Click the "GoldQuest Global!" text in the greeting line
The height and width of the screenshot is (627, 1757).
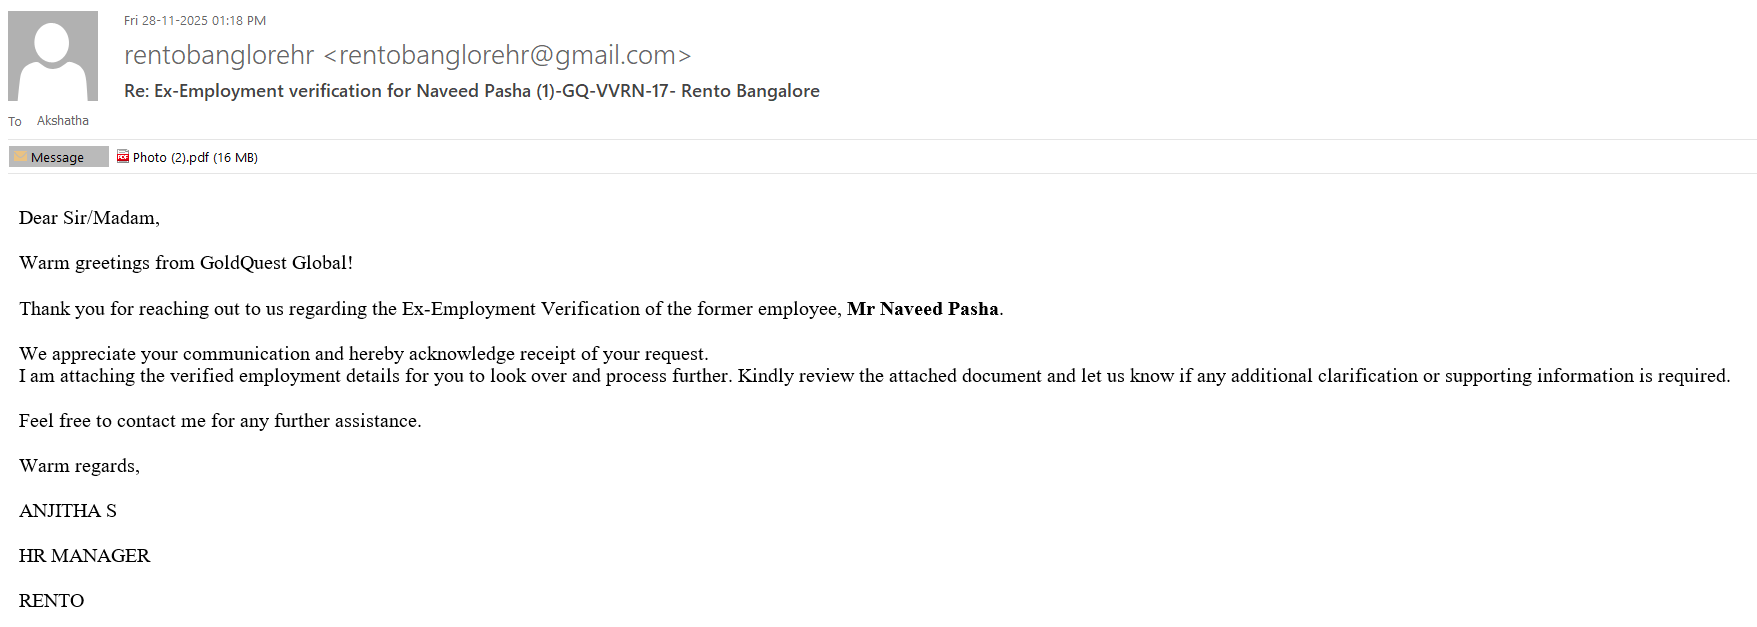coord(276,263)
